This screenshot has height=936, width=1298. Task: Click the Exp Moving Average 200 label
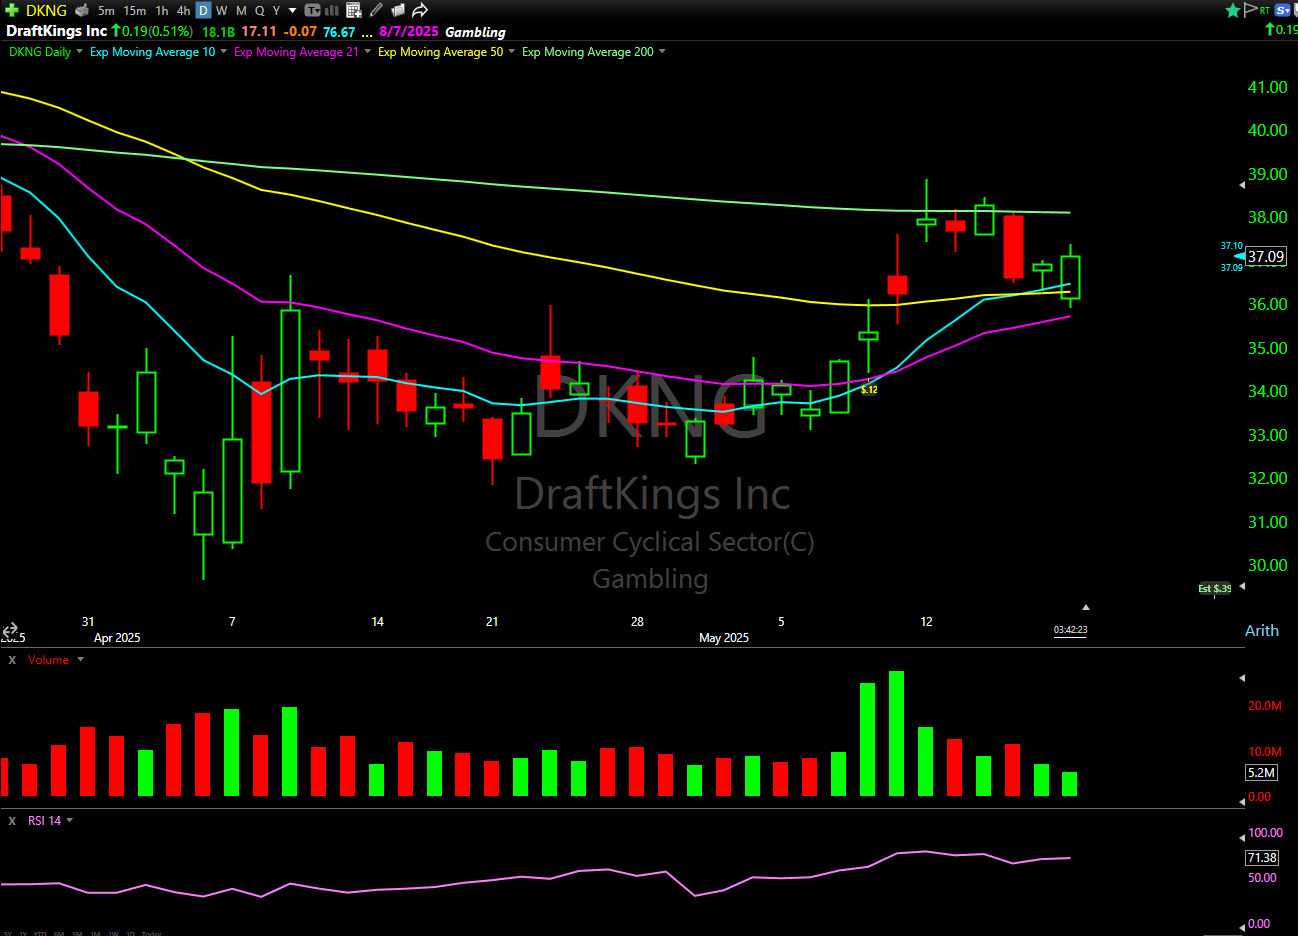[x=588, y=52]
